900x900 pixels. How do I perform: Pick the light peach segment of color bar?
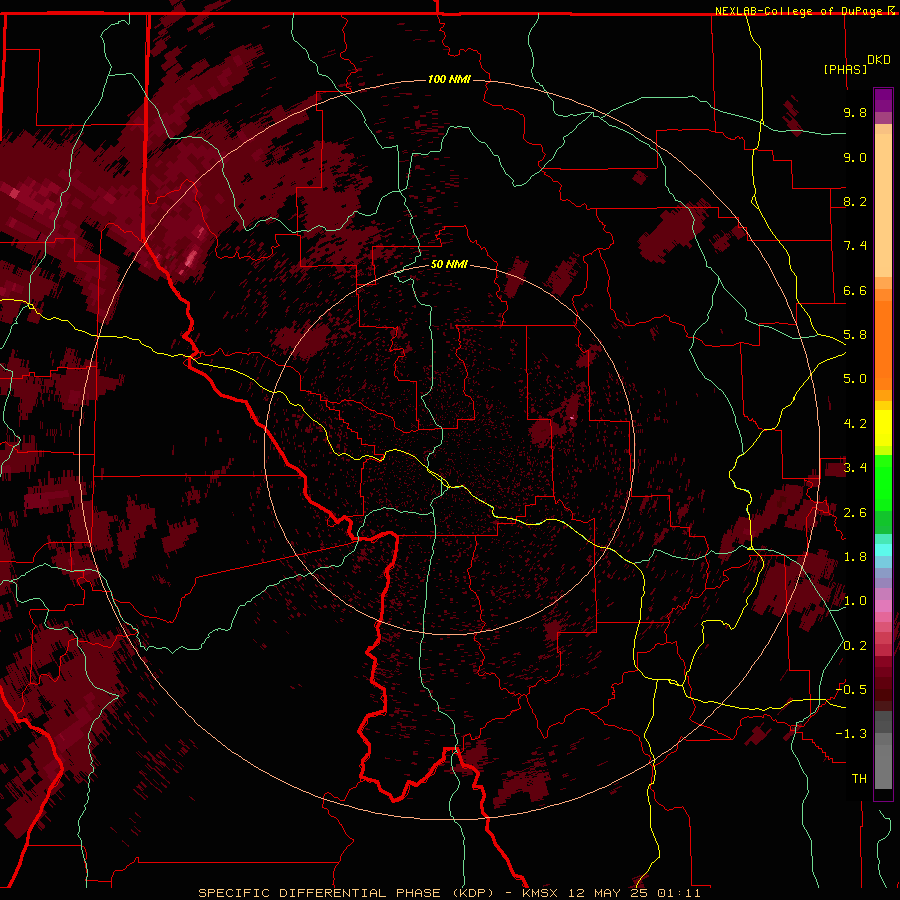pos(883,205)
